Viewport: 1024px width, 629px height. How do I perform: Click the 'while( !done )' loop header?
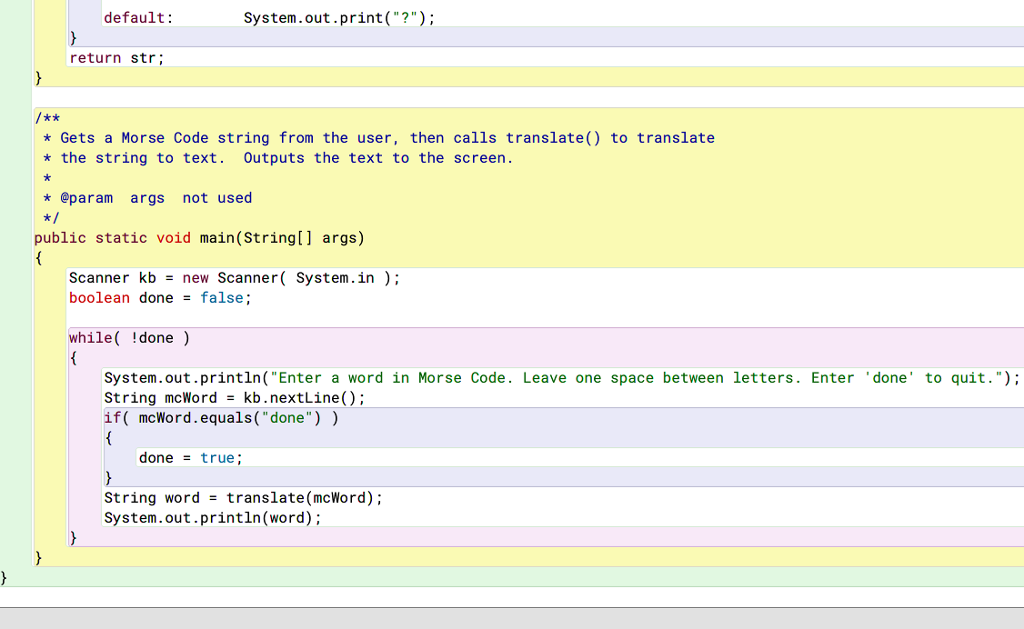pyautogui.click(x=129, y=338)
